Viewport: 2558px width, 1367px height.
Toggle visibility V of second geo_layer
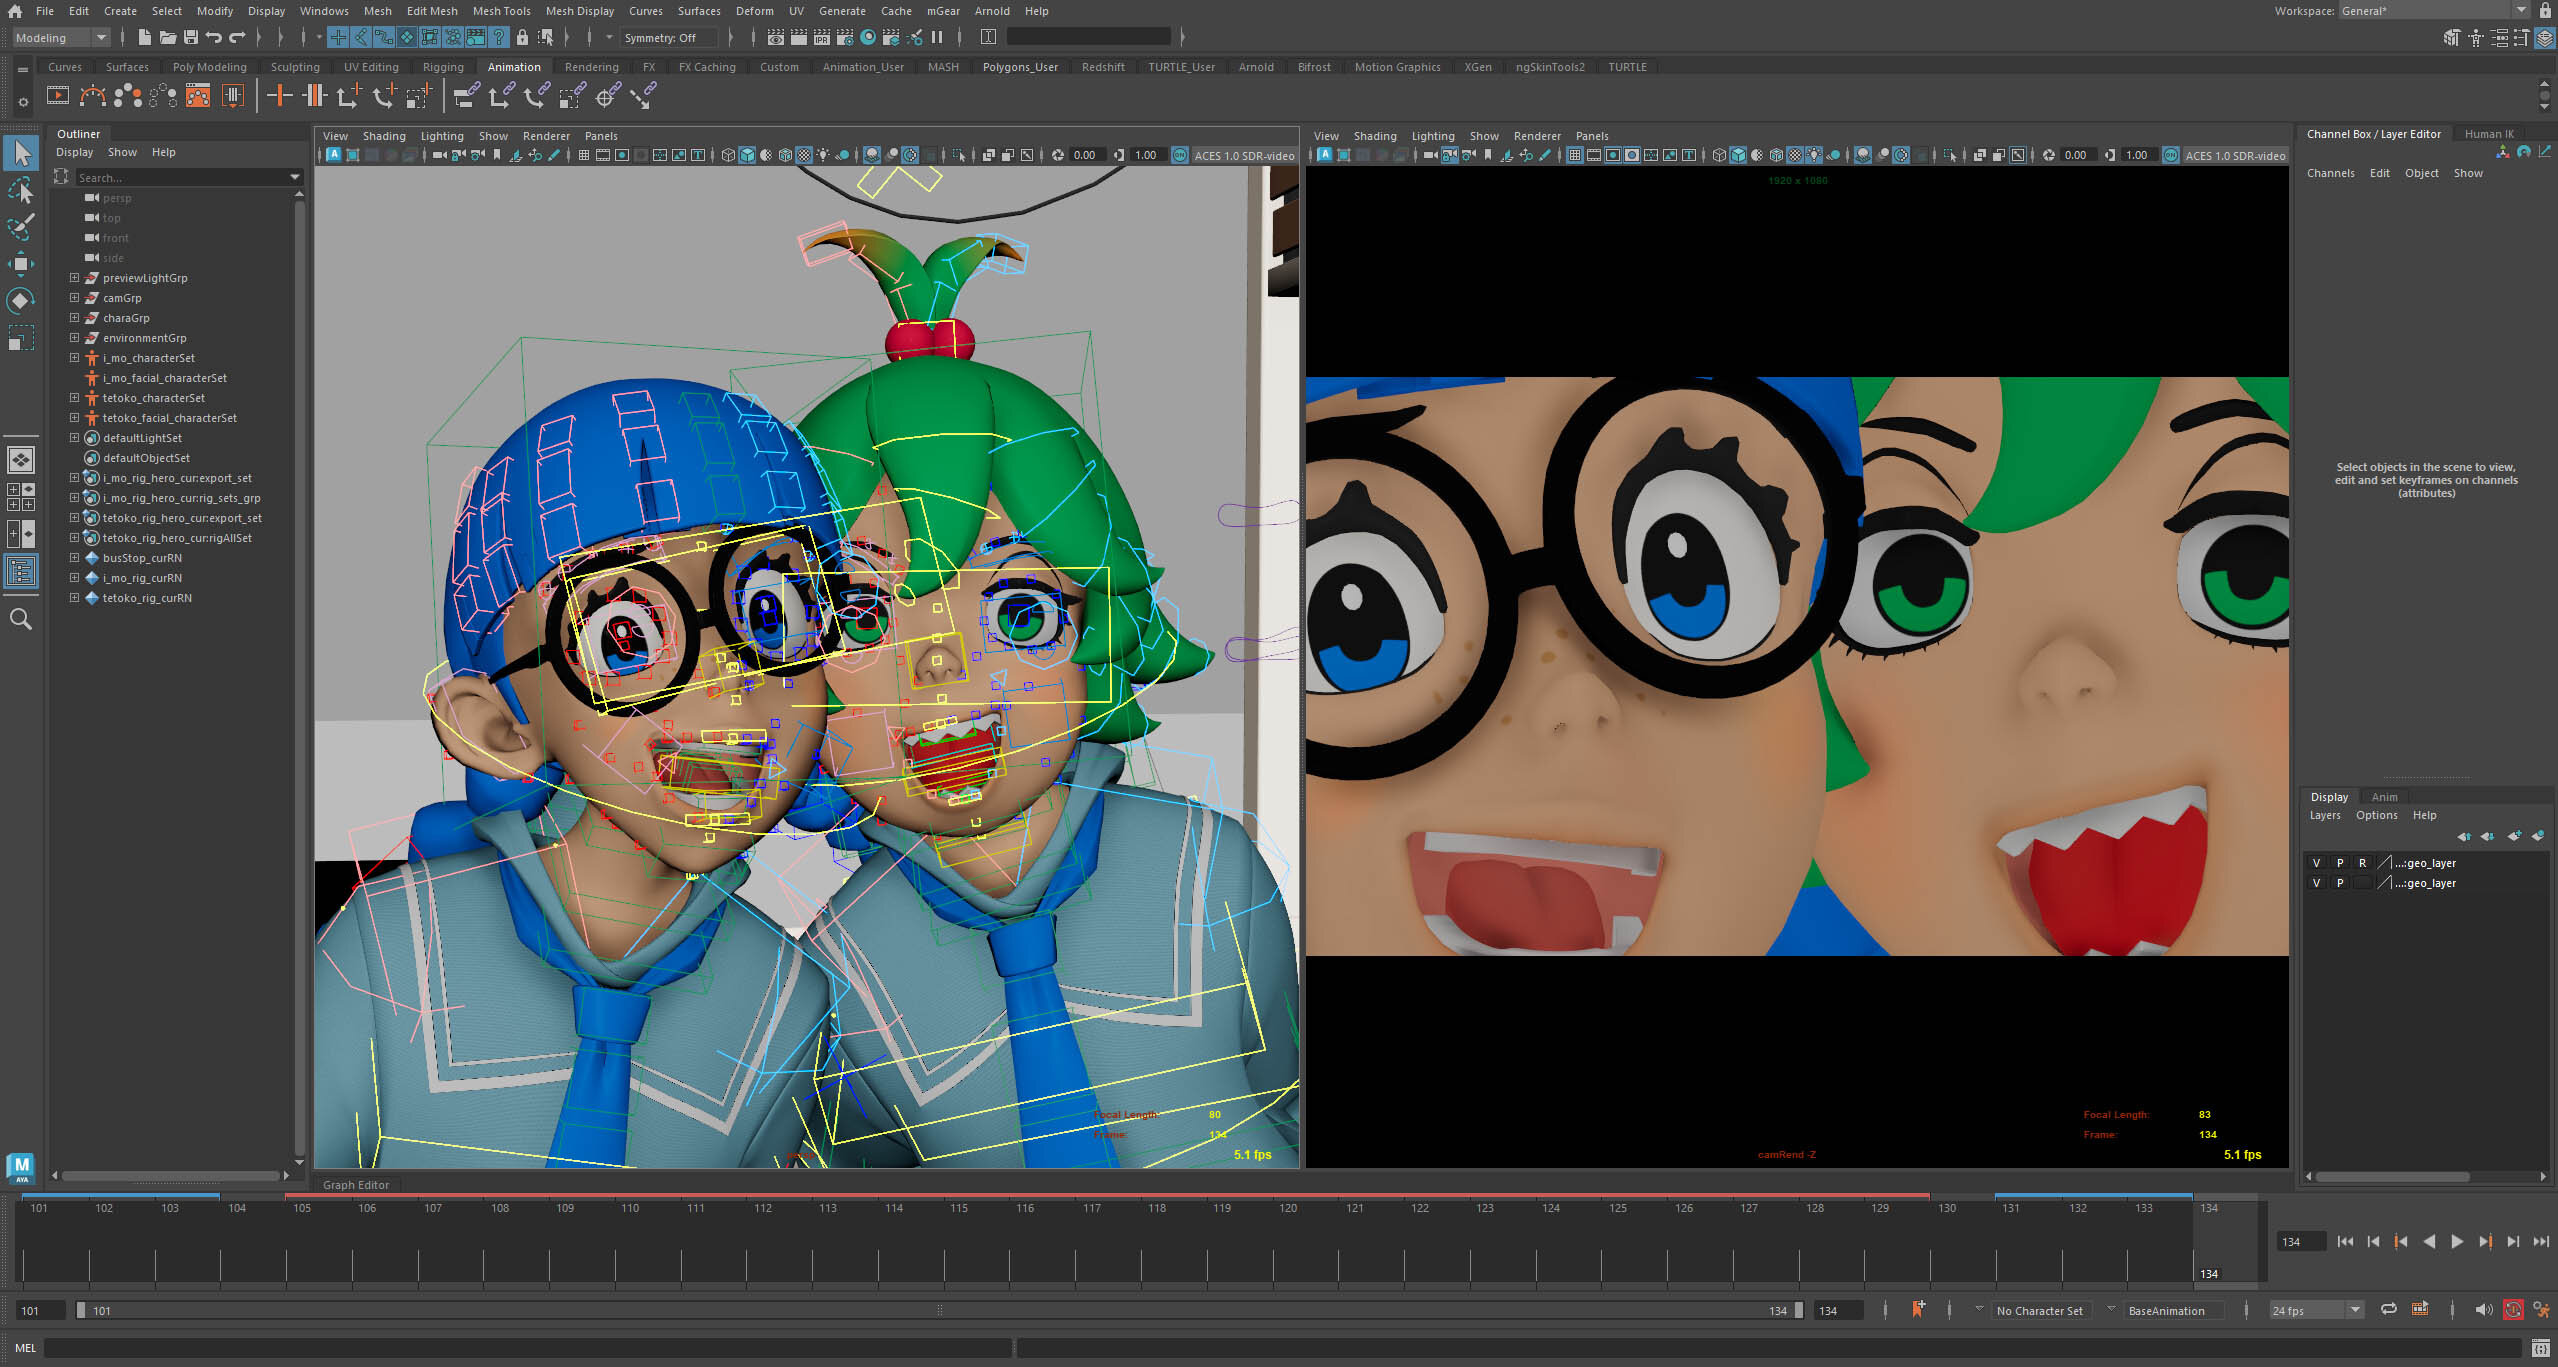[x=2317, y=883]
